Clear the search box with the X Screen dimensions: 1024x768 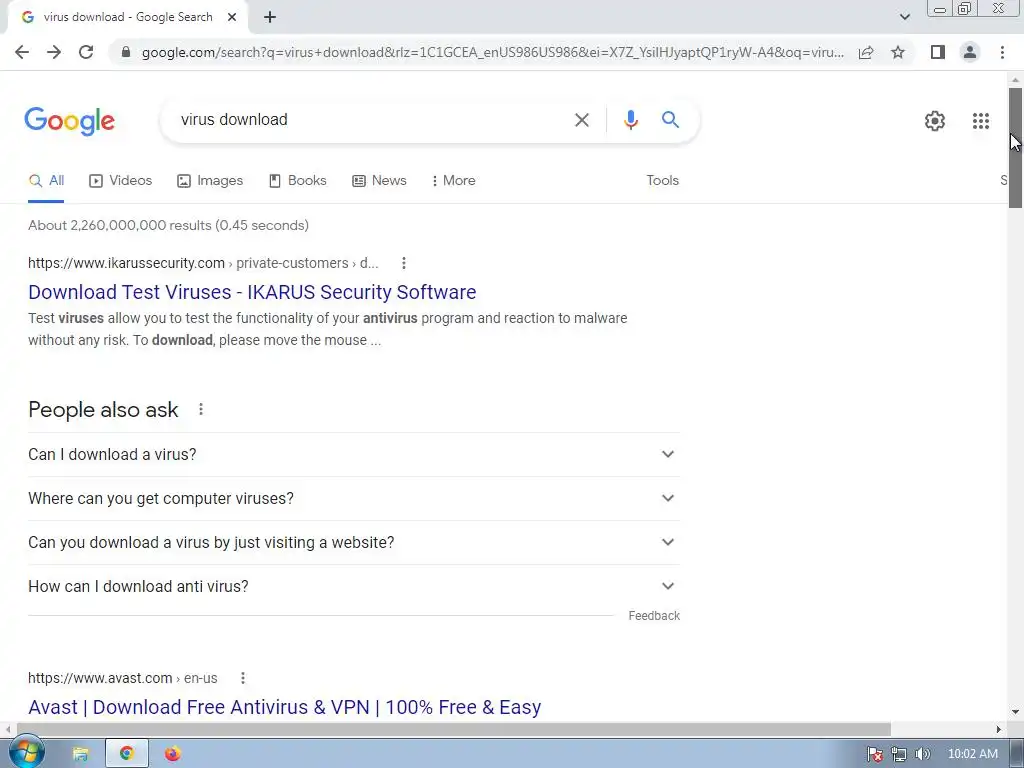582,120
